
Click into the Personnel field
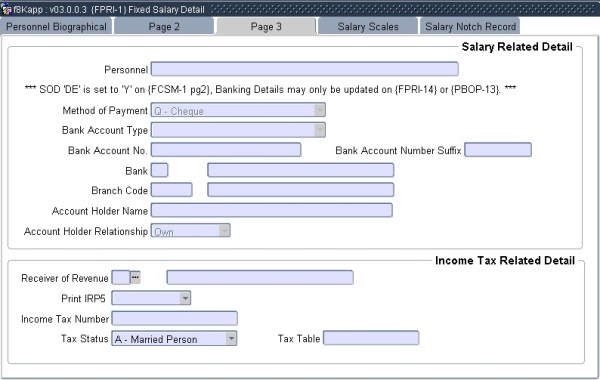tap(305, 69)
